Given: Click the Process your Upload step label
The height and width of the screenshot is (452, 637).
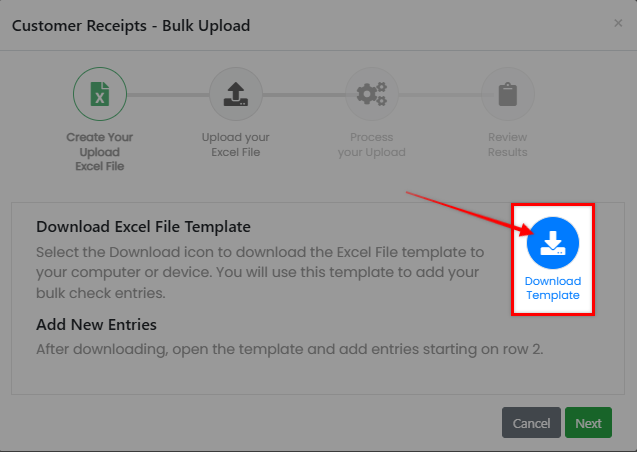Looking at the screenshot, I should click(x=372, y=145).
